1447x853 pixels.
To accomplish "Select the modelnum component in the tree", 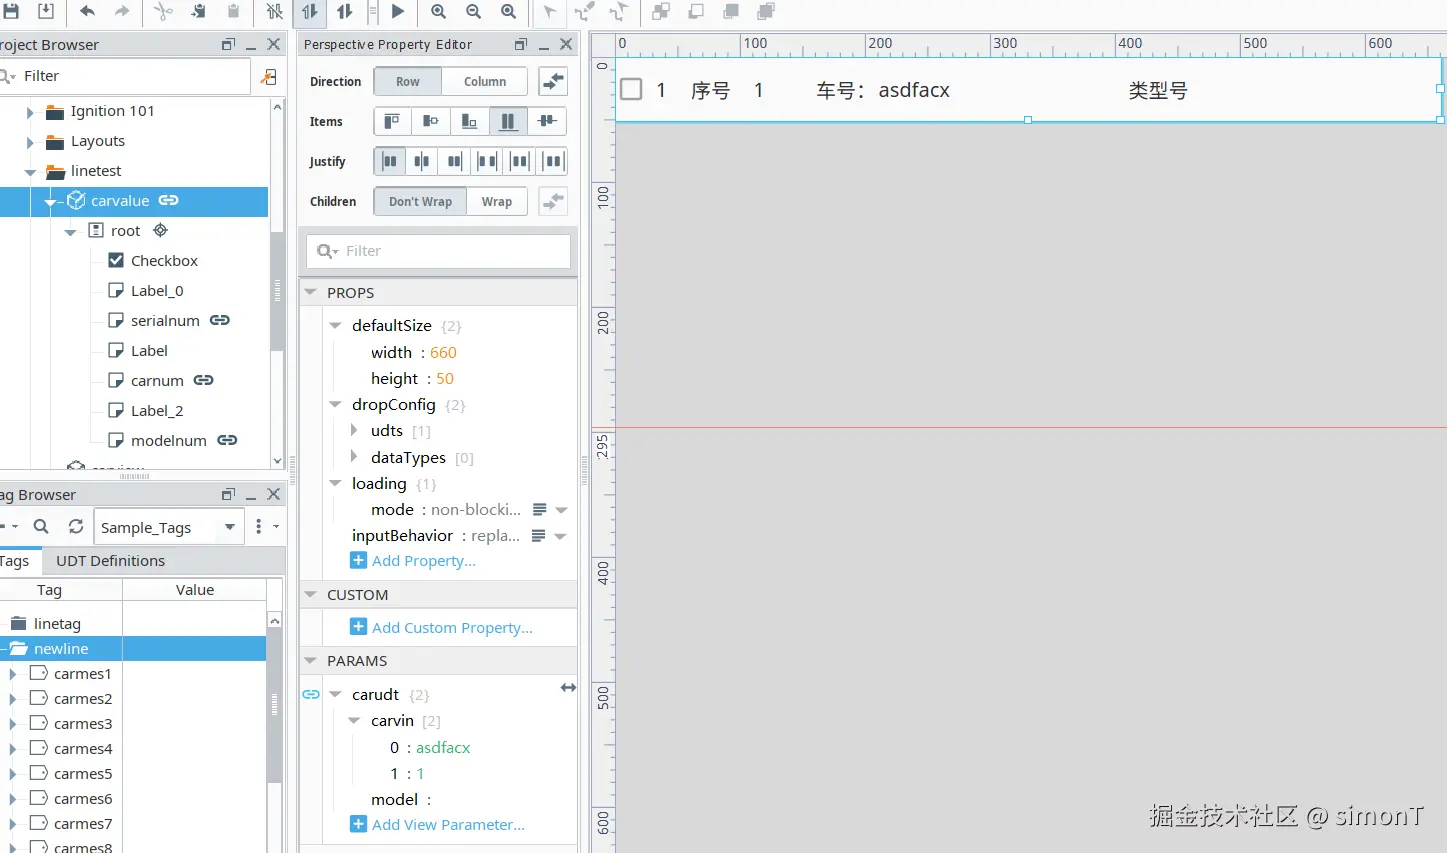I will 169,441.
